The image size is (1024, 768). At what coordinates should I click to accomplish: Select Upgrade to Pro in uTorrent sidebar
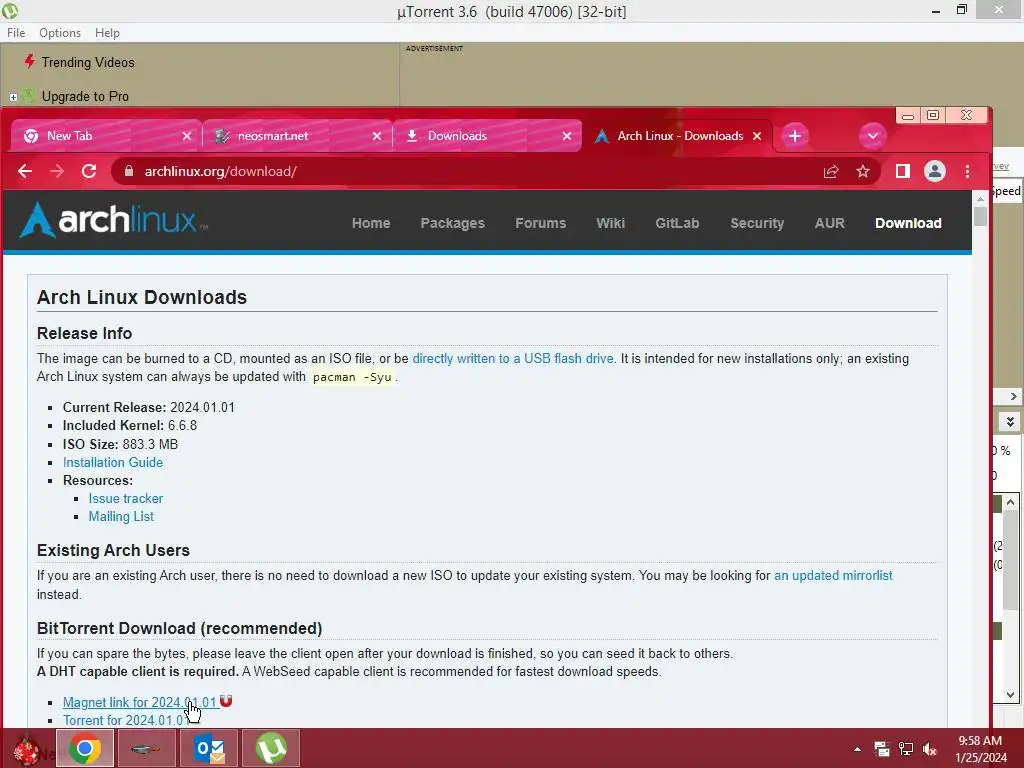point(85,96)
